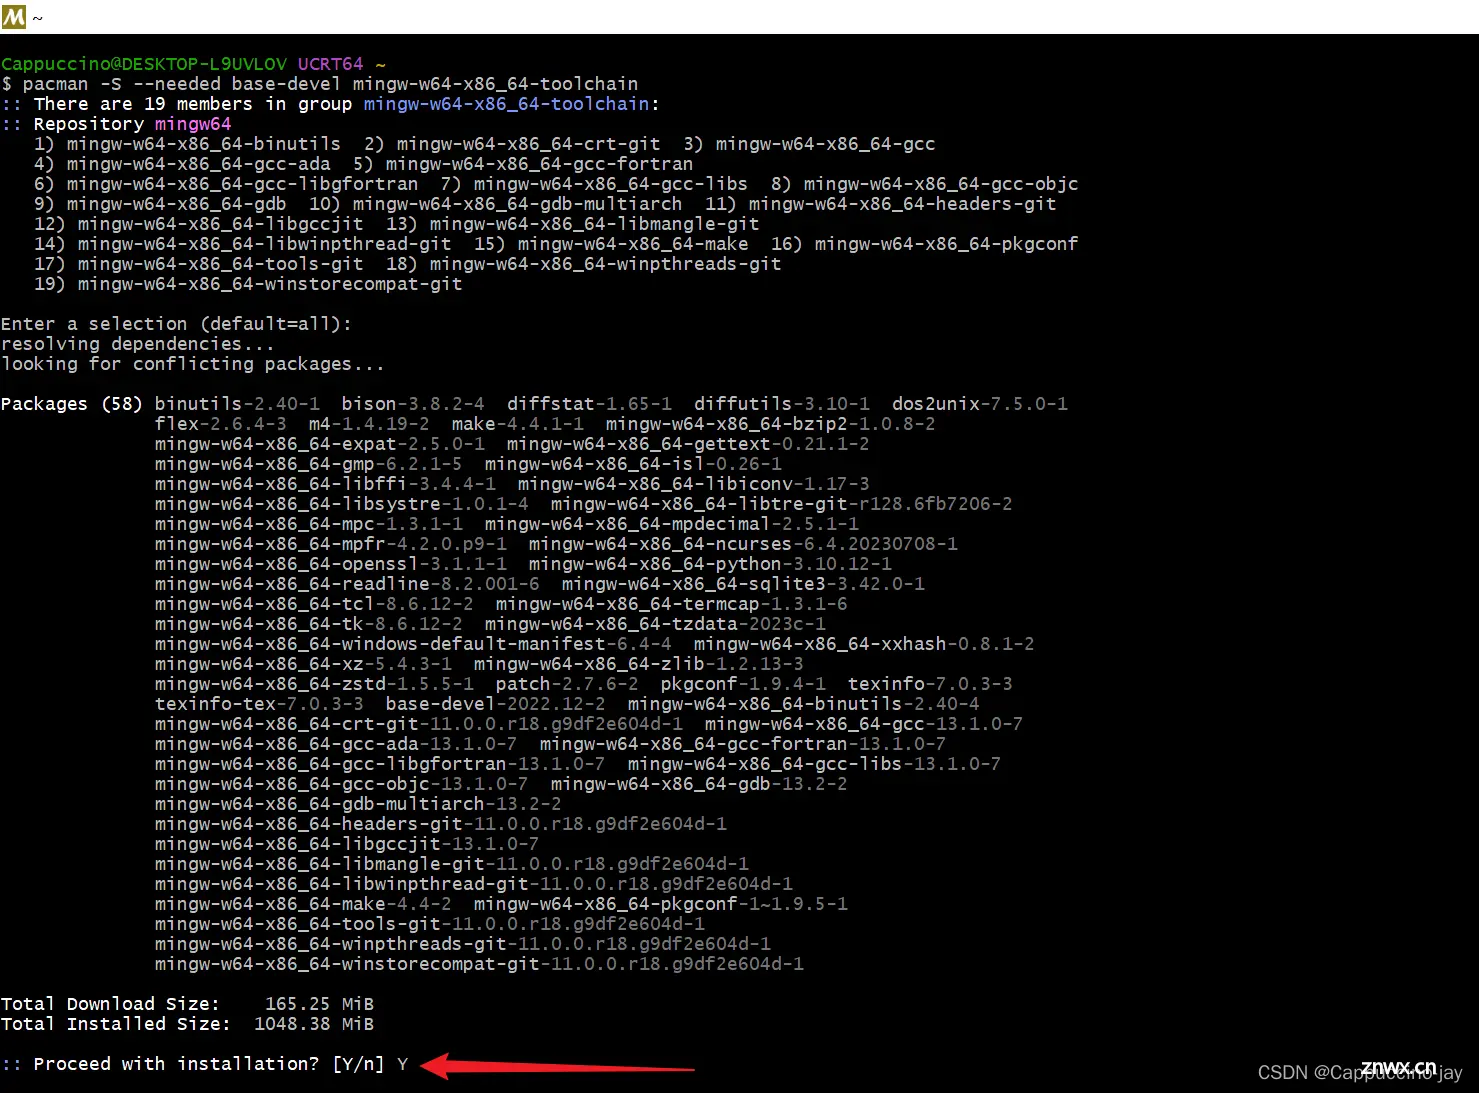
Task: Click package 'flex-2.6.4-3'
Action: point(220,424)
